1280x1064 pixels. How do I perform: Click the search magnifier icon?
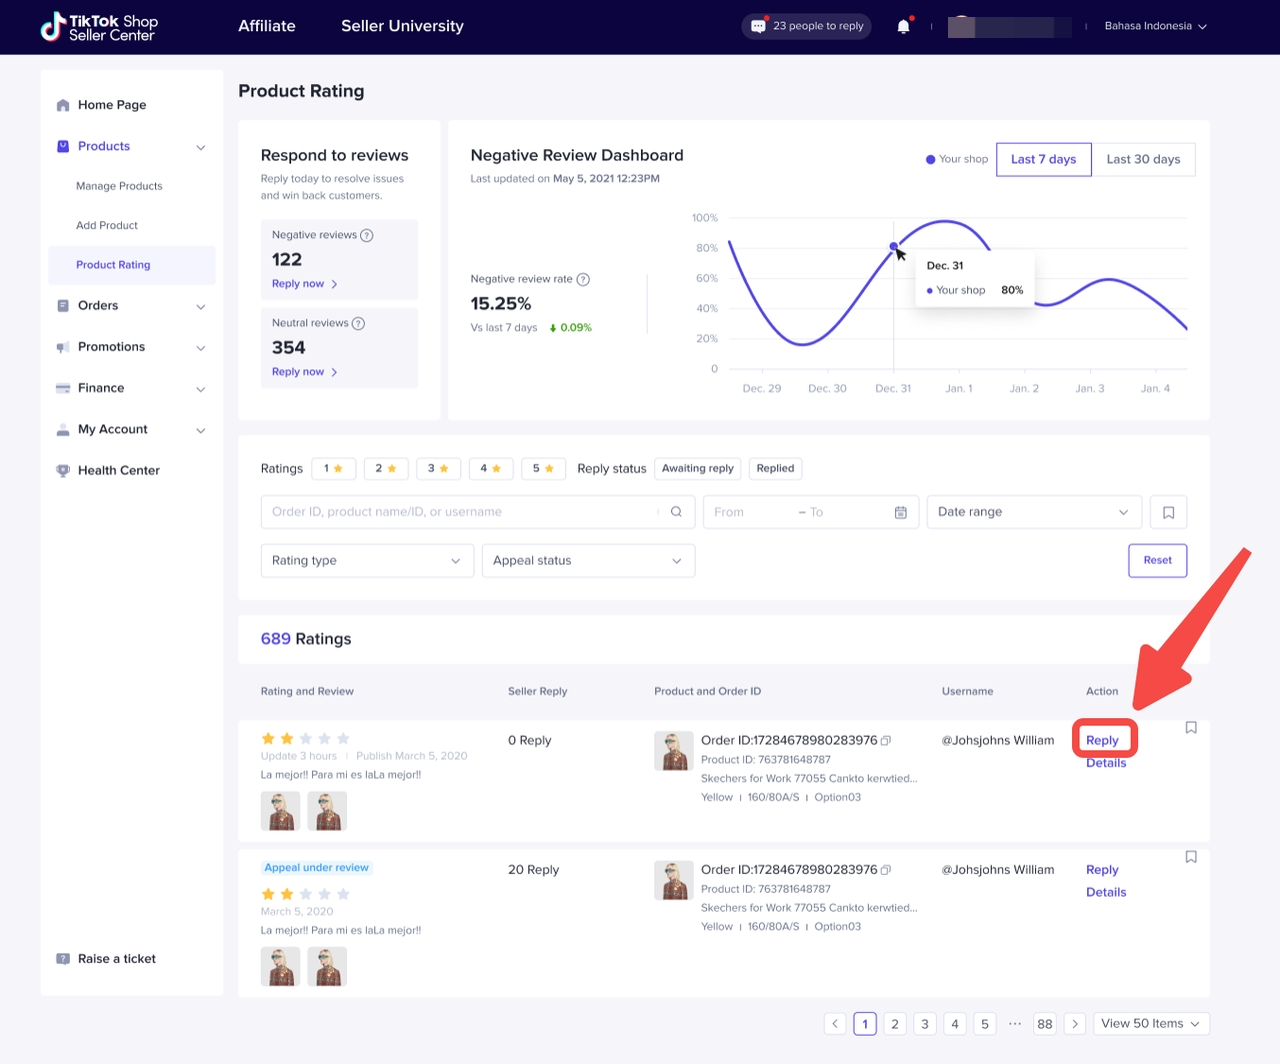coord(676,512)
